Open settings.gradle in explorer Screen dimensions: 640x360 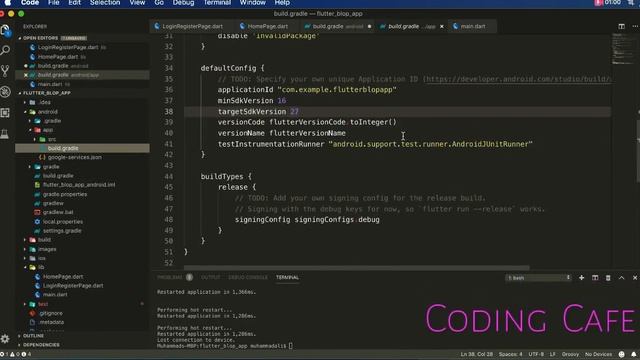tap(62, 231)
